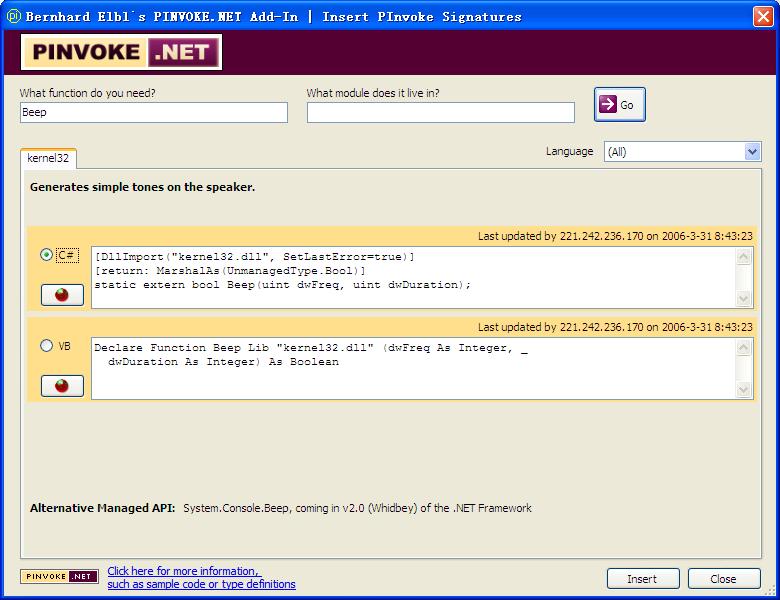Click the 'Generates simple tones on the speaker.' description
The width and height of the screenshot is (780, 600).
click(142, 187)
